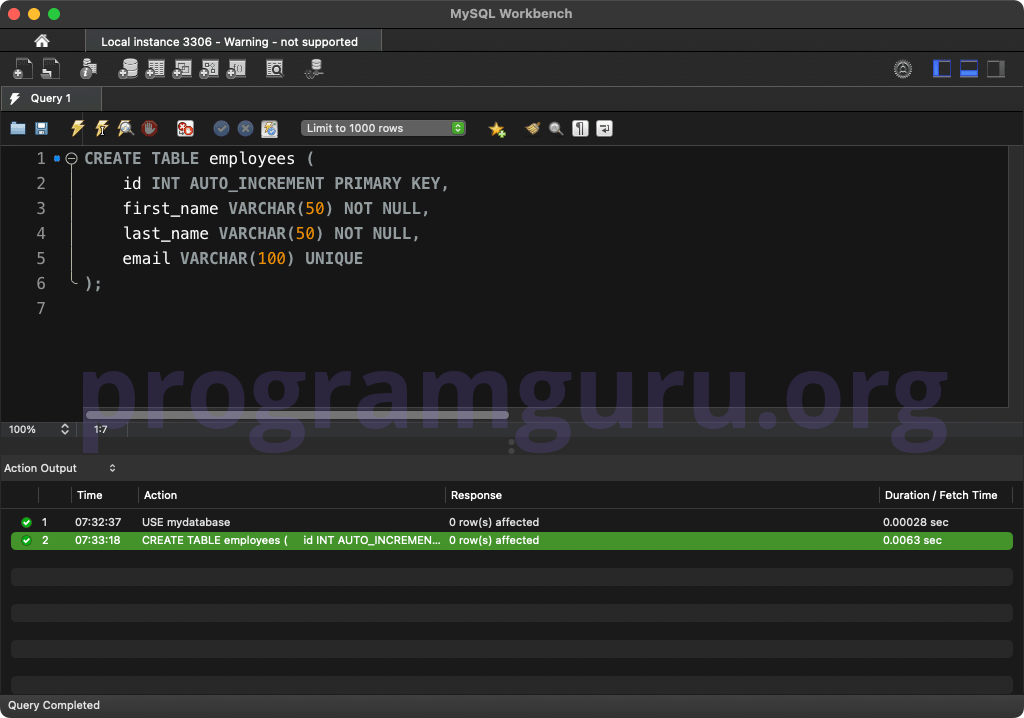This screenshot has height=718, width=1024.
Task: Click the 1:7 cursor position indicator
Action: pos(100,429)
